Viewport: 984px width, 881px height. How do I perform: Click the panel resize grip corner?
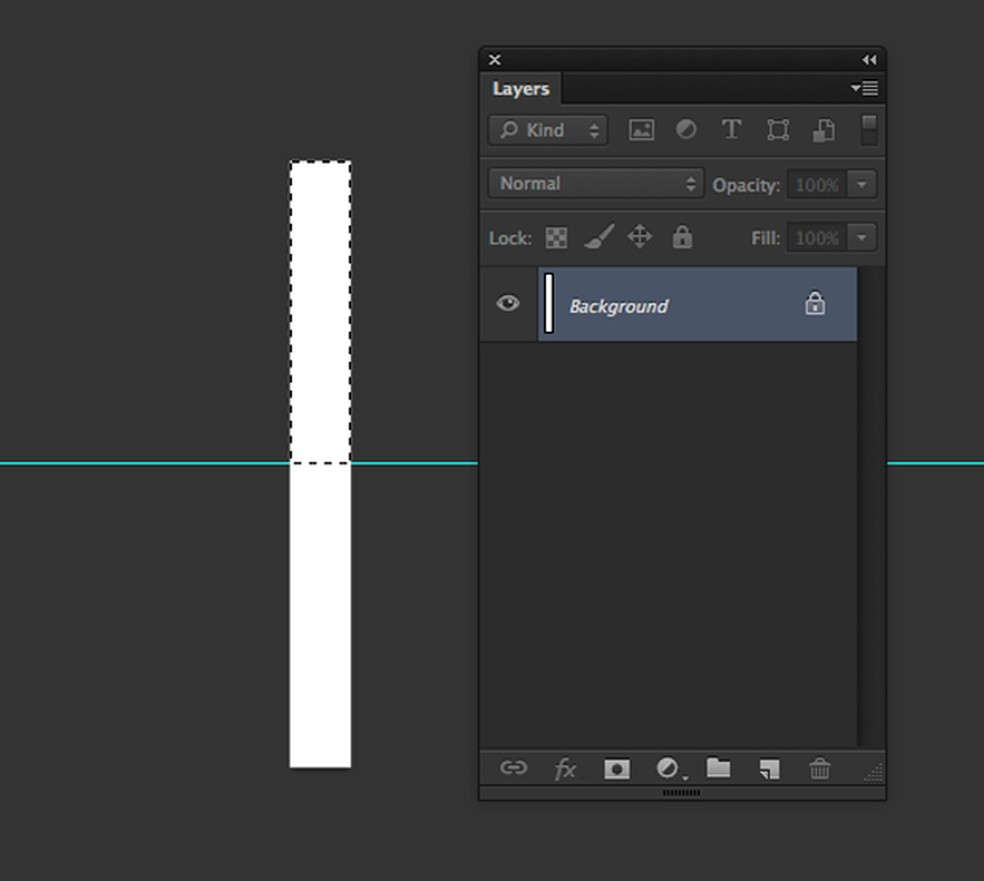(x=874, y=772)
